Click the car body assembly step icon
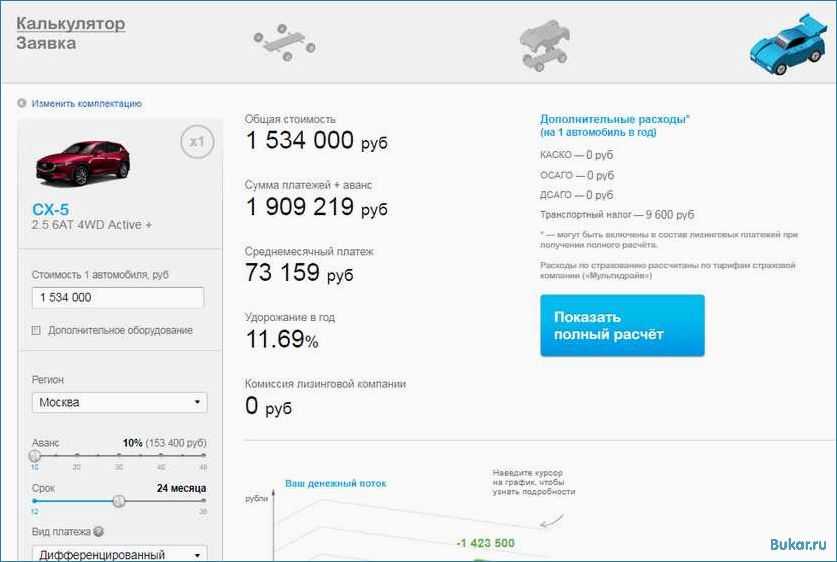 [544, 46]
